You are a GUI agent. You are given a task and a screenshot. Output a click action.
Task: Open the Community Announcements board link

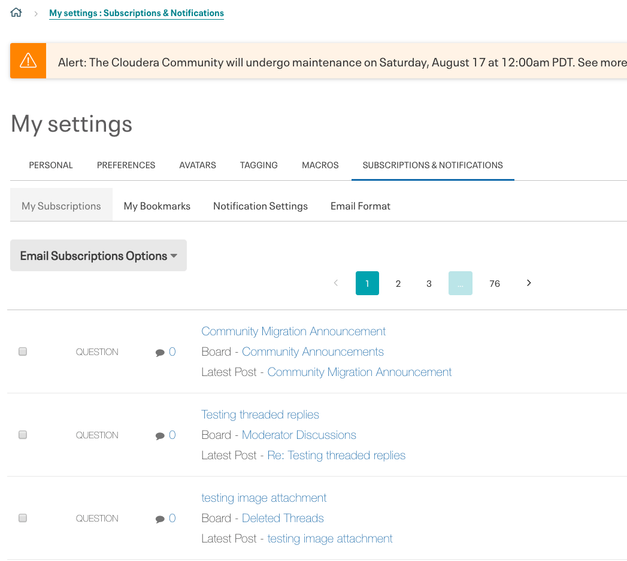(313, 352)
